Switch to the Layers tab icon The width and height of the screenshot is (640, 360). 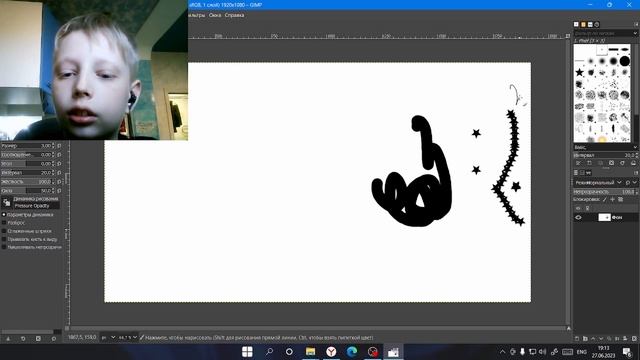click(x=576, y=173)
